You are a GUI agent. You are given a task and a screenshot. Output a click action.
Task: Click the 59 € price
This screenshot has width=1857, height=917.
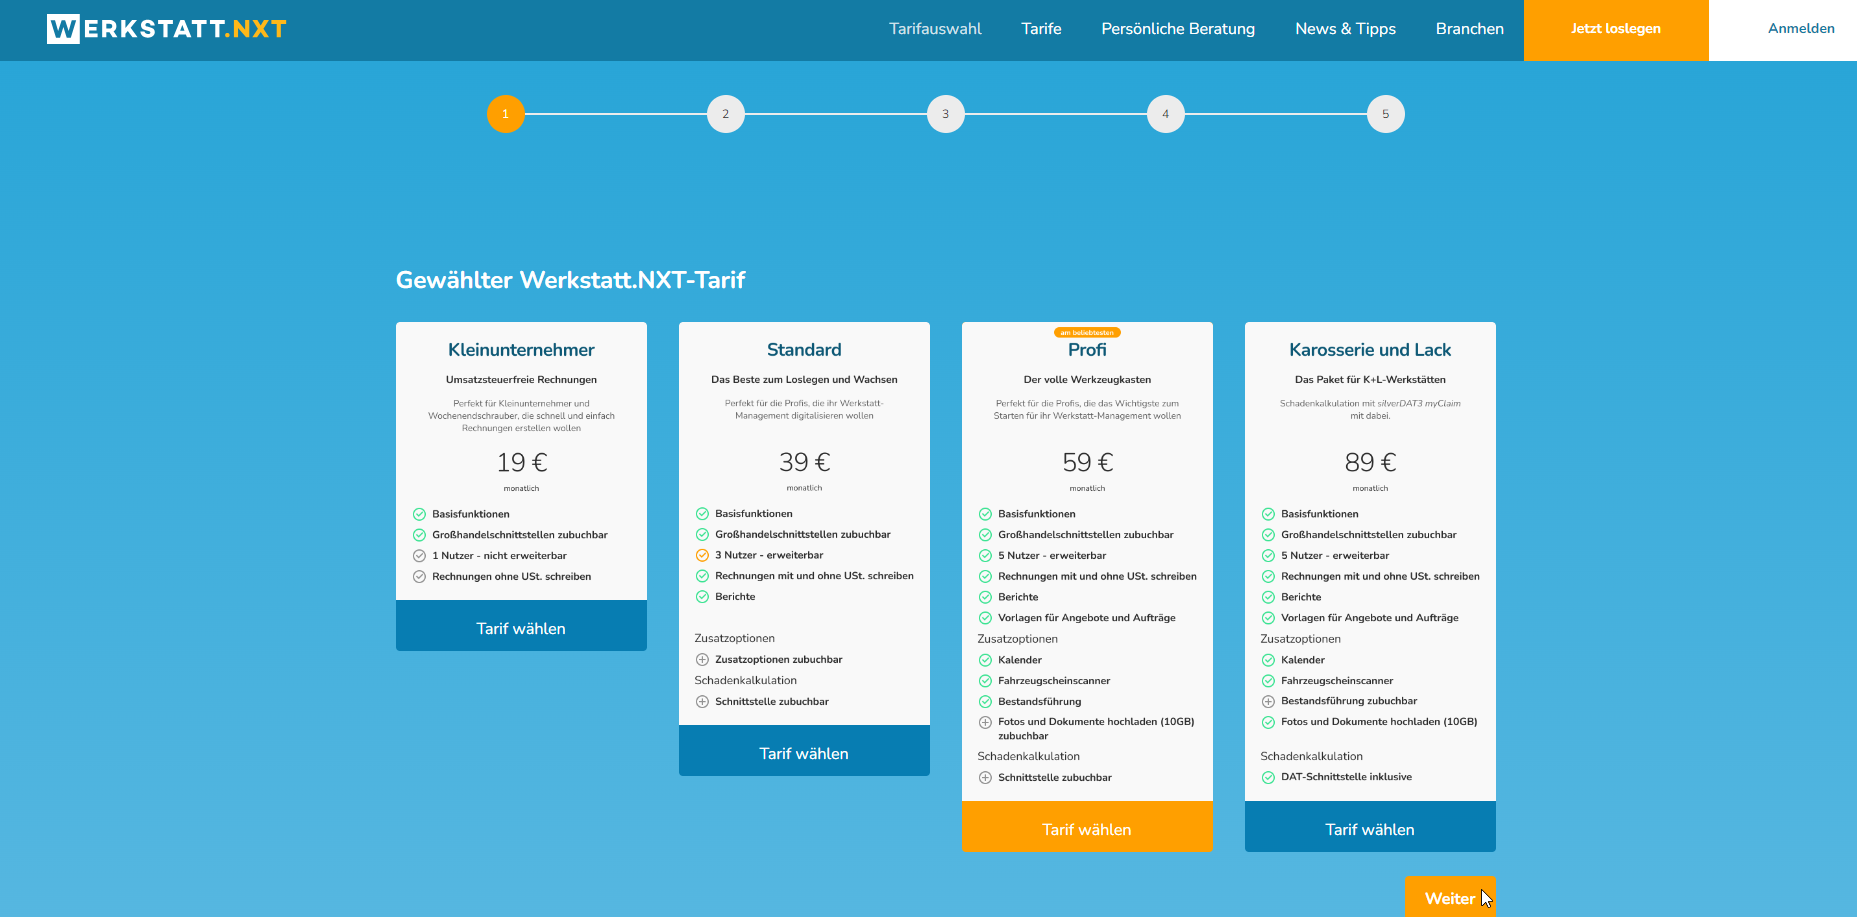pos(1087,463)
